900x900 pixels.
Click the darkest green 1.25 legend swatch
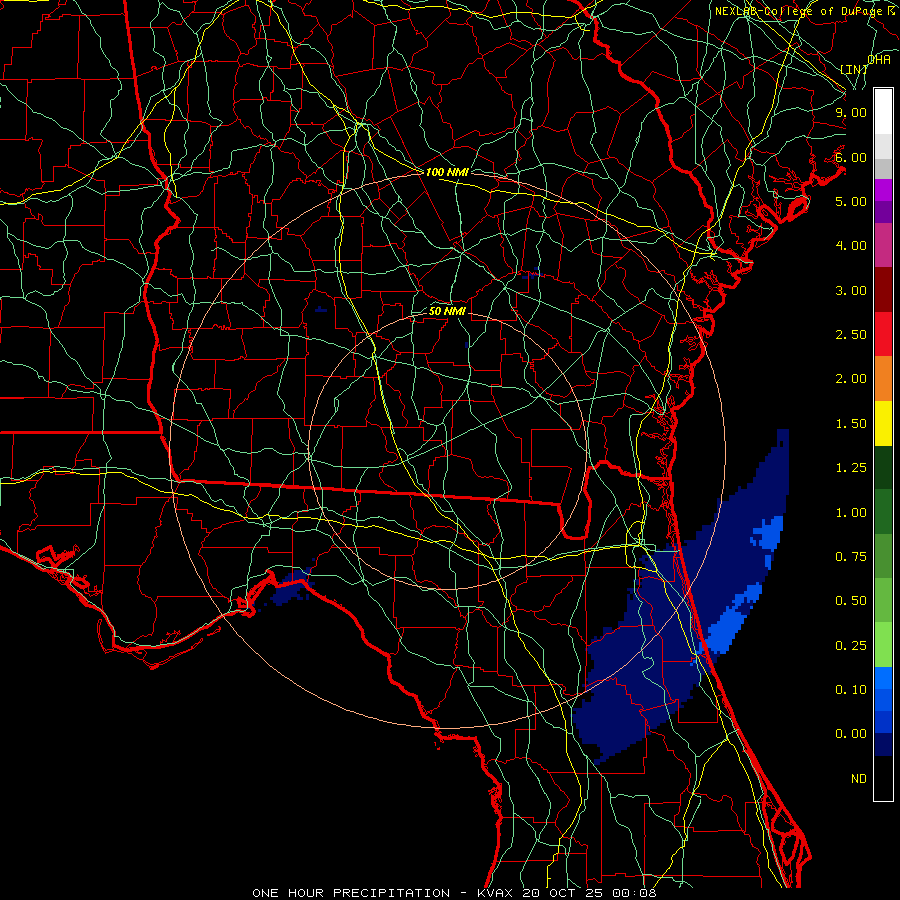pos(883,467)
